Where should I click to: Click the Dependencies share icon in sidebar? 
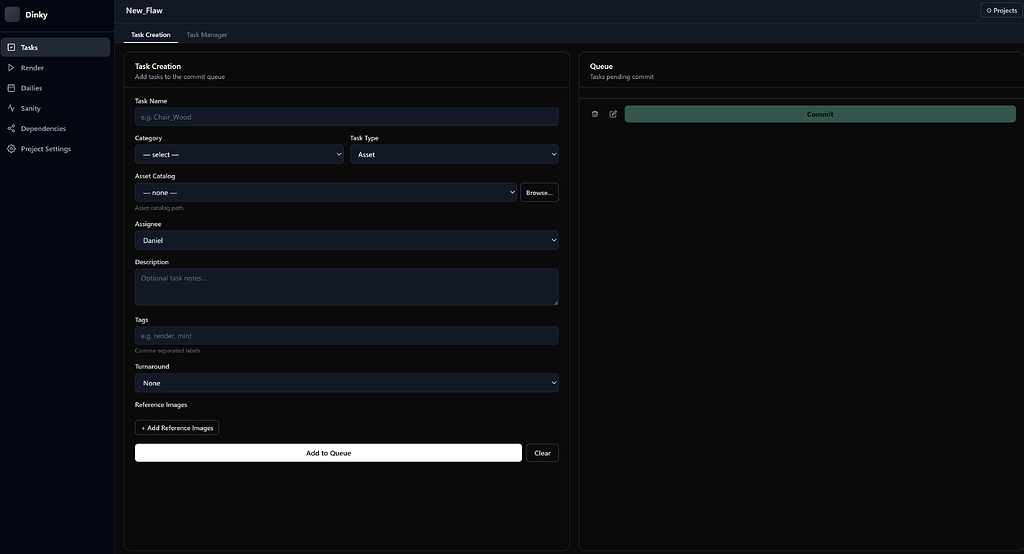(x=11, y=128)
